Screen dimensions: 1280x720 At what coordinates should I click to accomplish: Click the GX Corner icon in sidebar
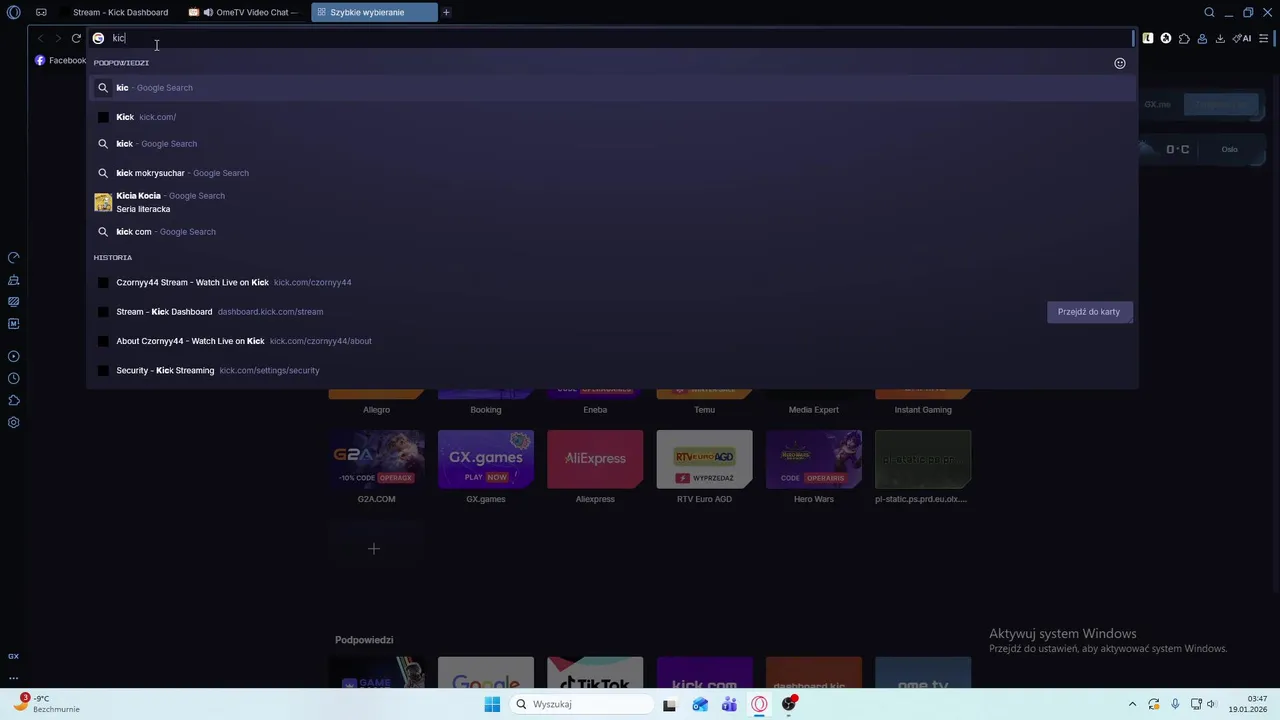tap(14, 656)
